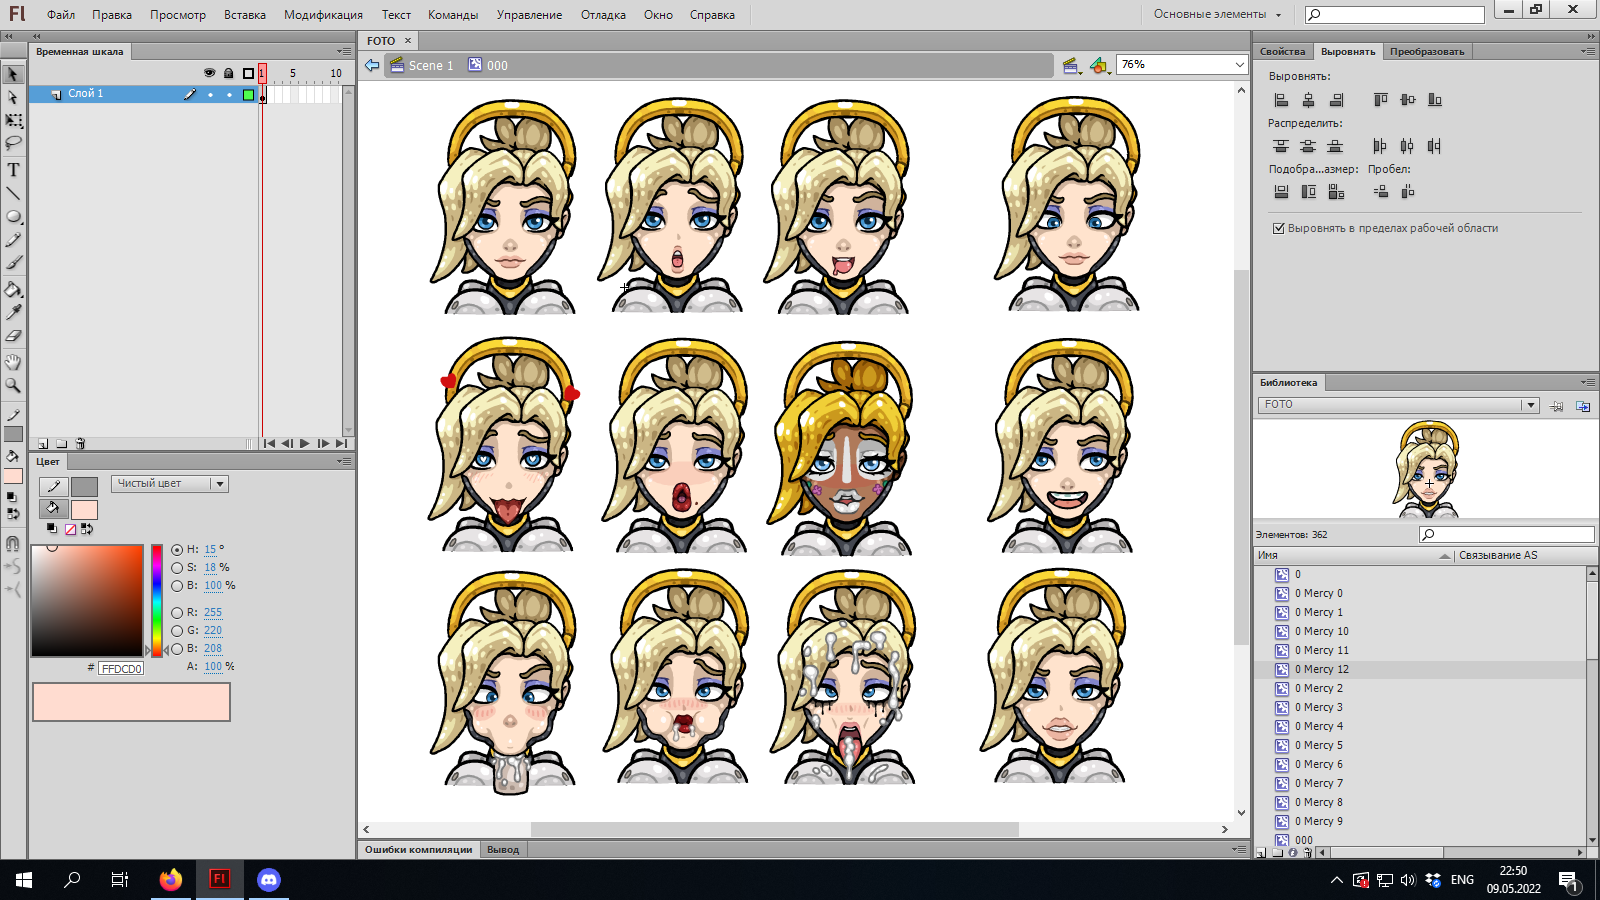
Task: Open the Чистый цвет color type dropdown
Action: [x=170, y=484]
